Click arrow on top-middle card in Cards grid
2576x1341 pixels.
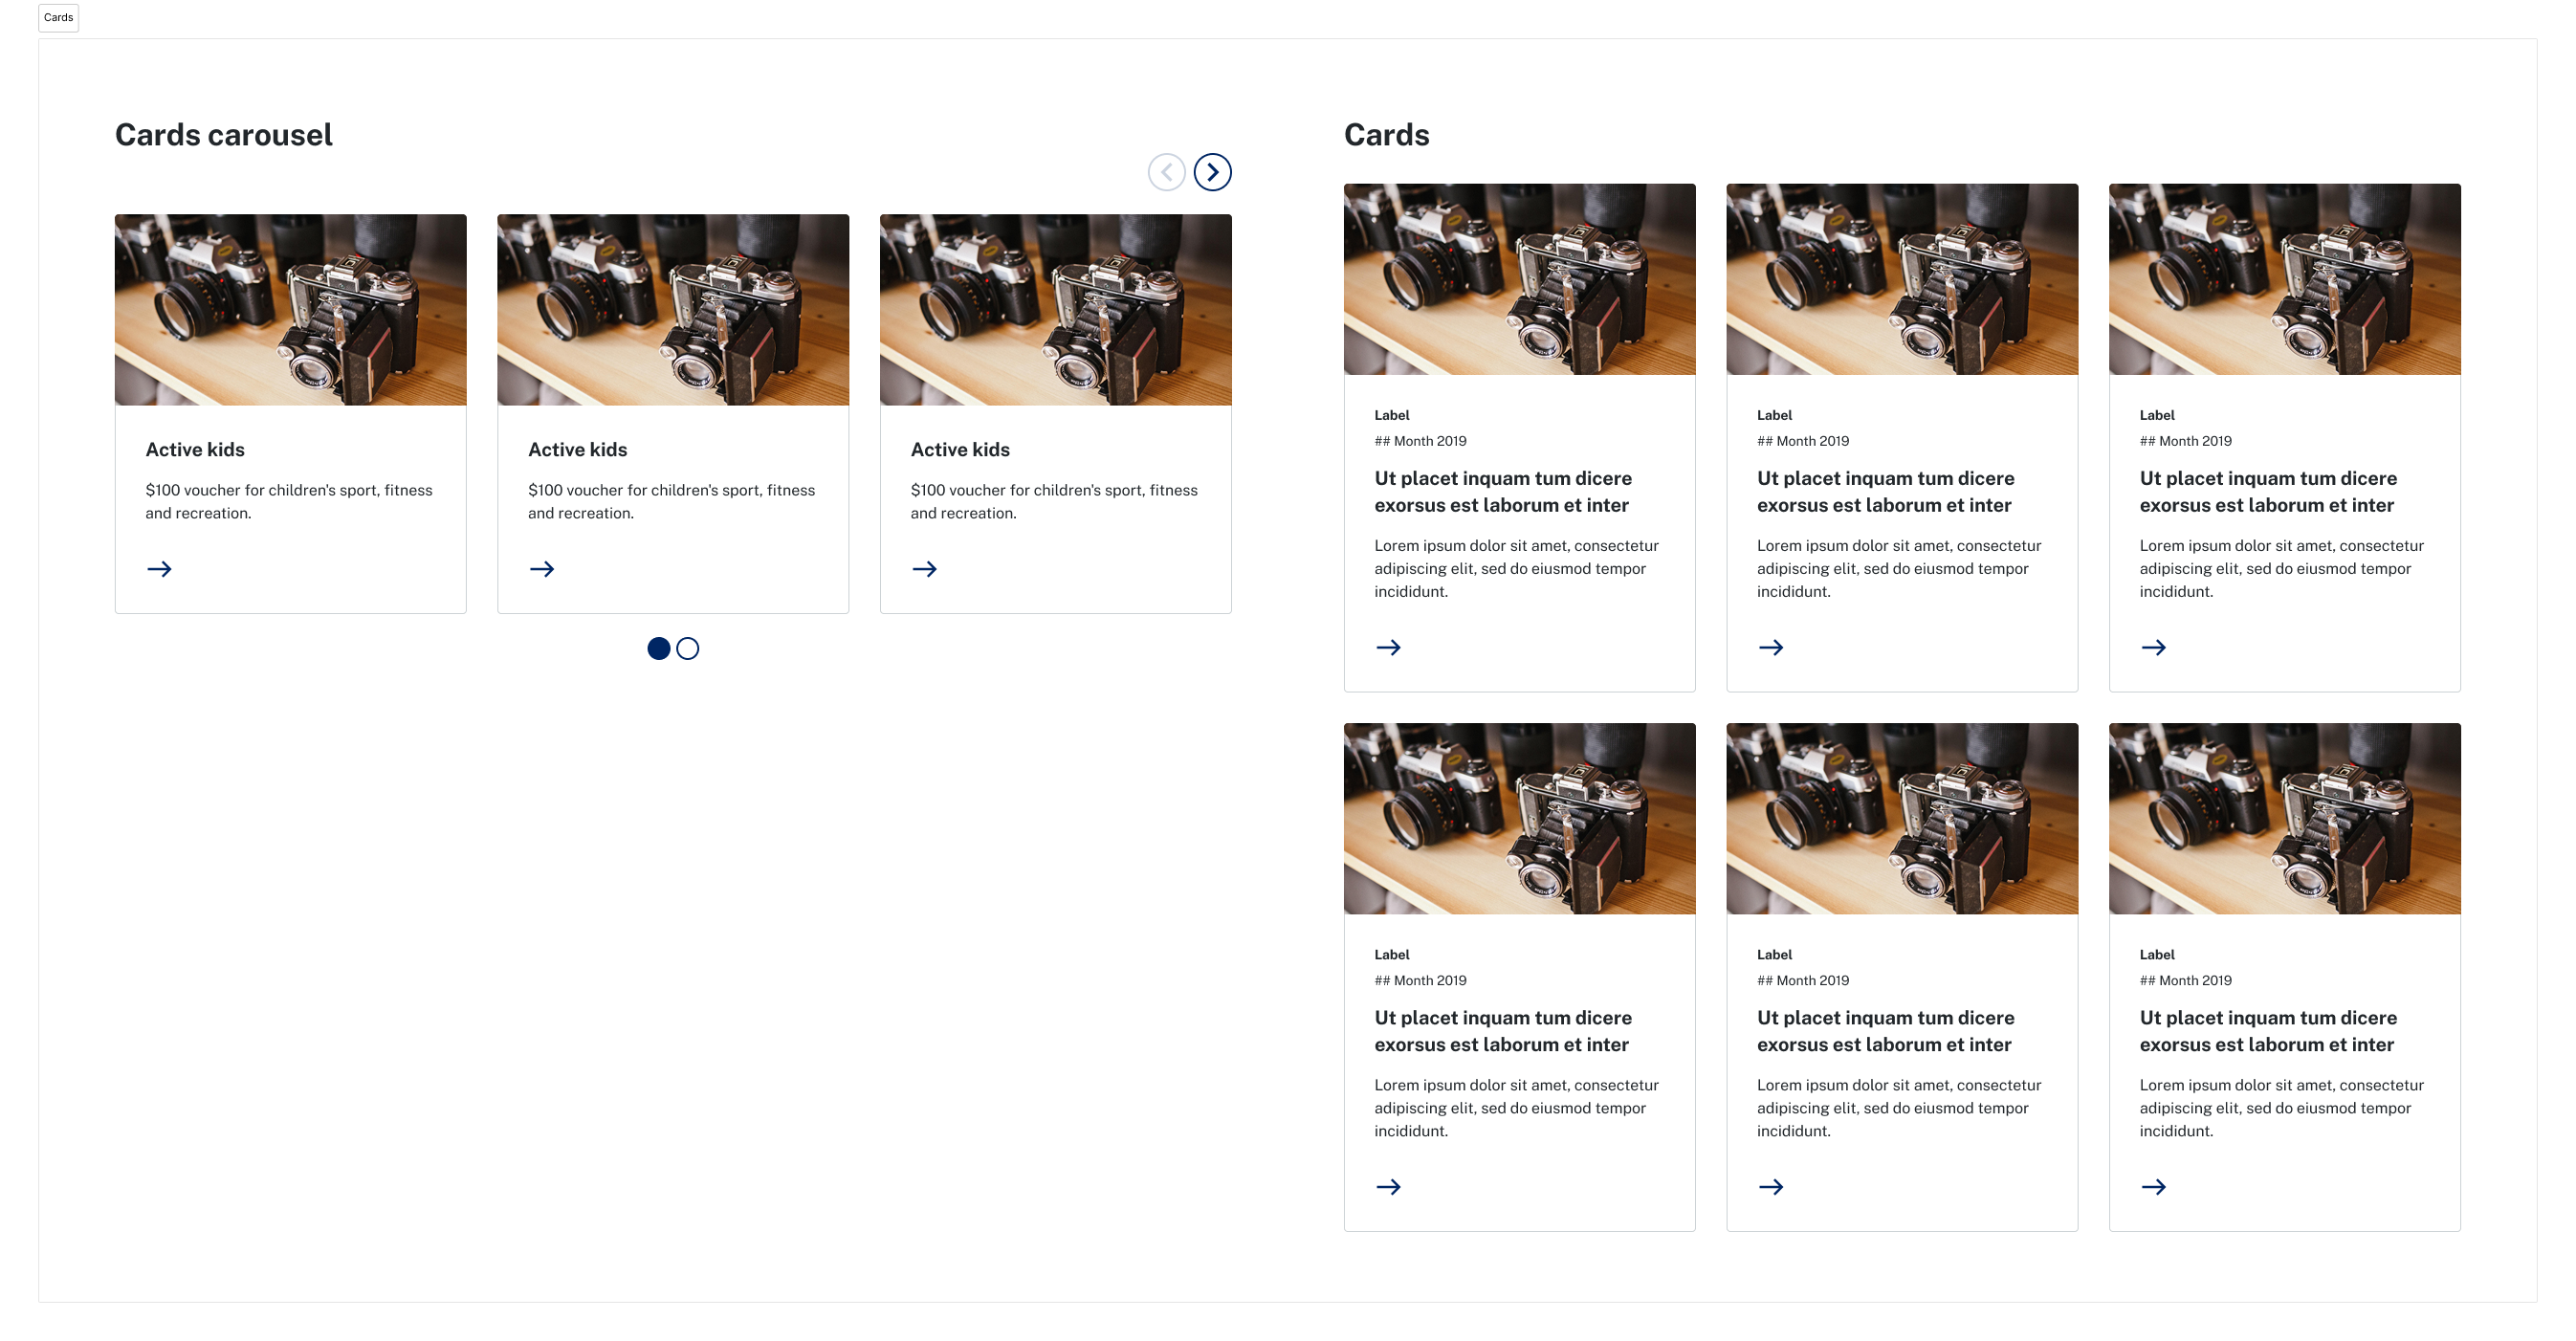point(1771,648)
